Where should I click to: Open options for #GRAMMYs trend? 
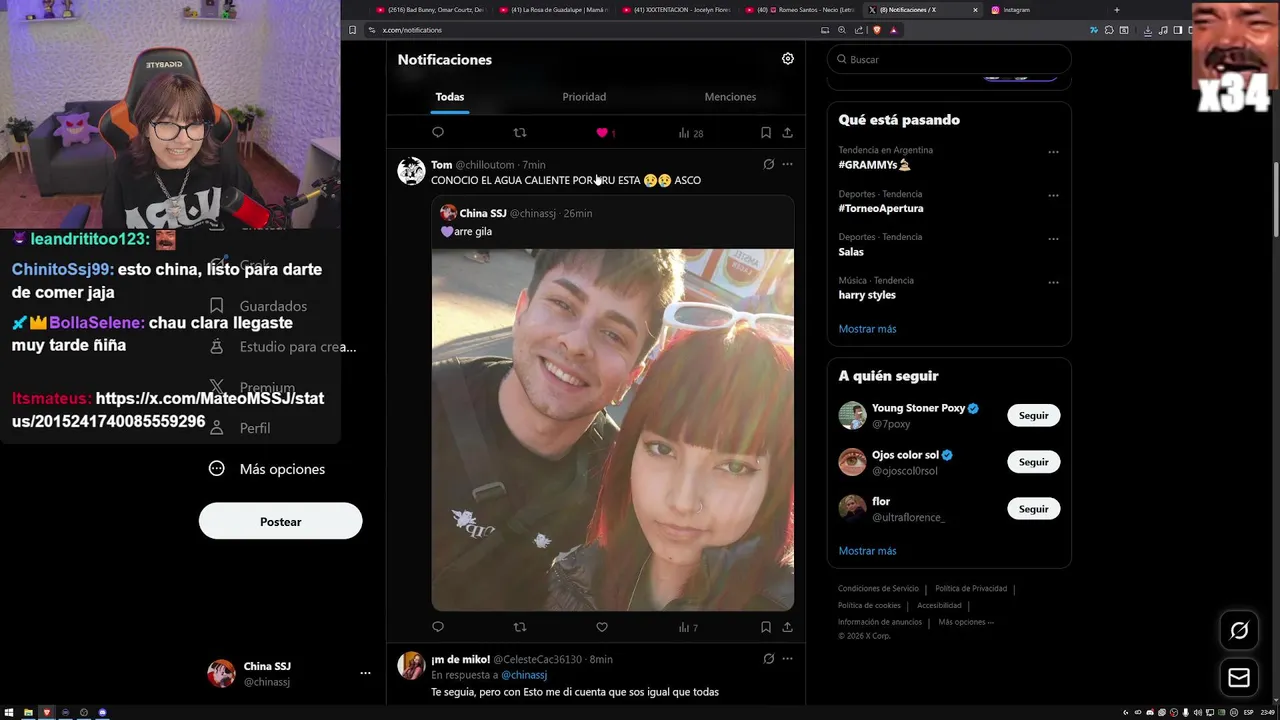tap(1053, 152)
